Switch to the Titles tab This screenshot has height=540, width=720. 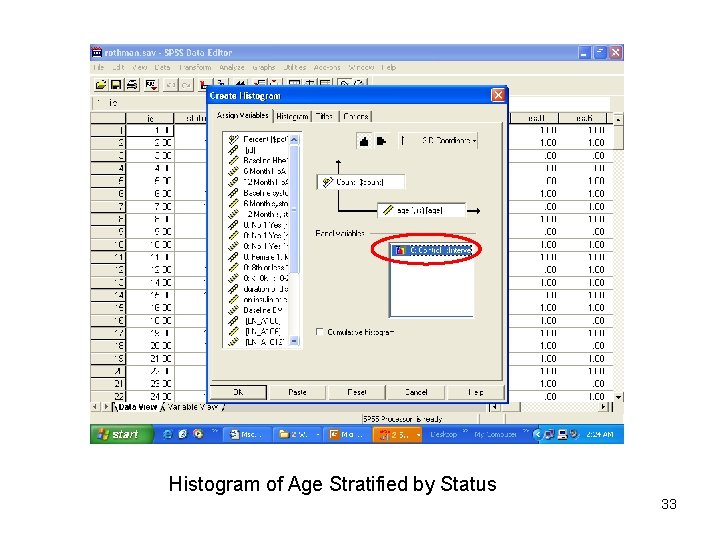pyautogui.click(x=324, y=117)
